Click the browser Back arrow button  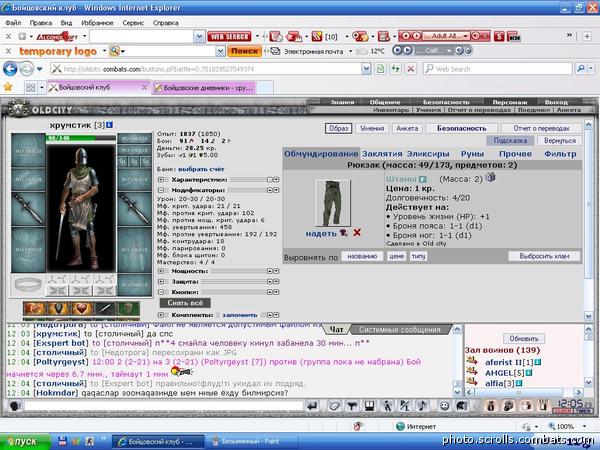[10, 69]
